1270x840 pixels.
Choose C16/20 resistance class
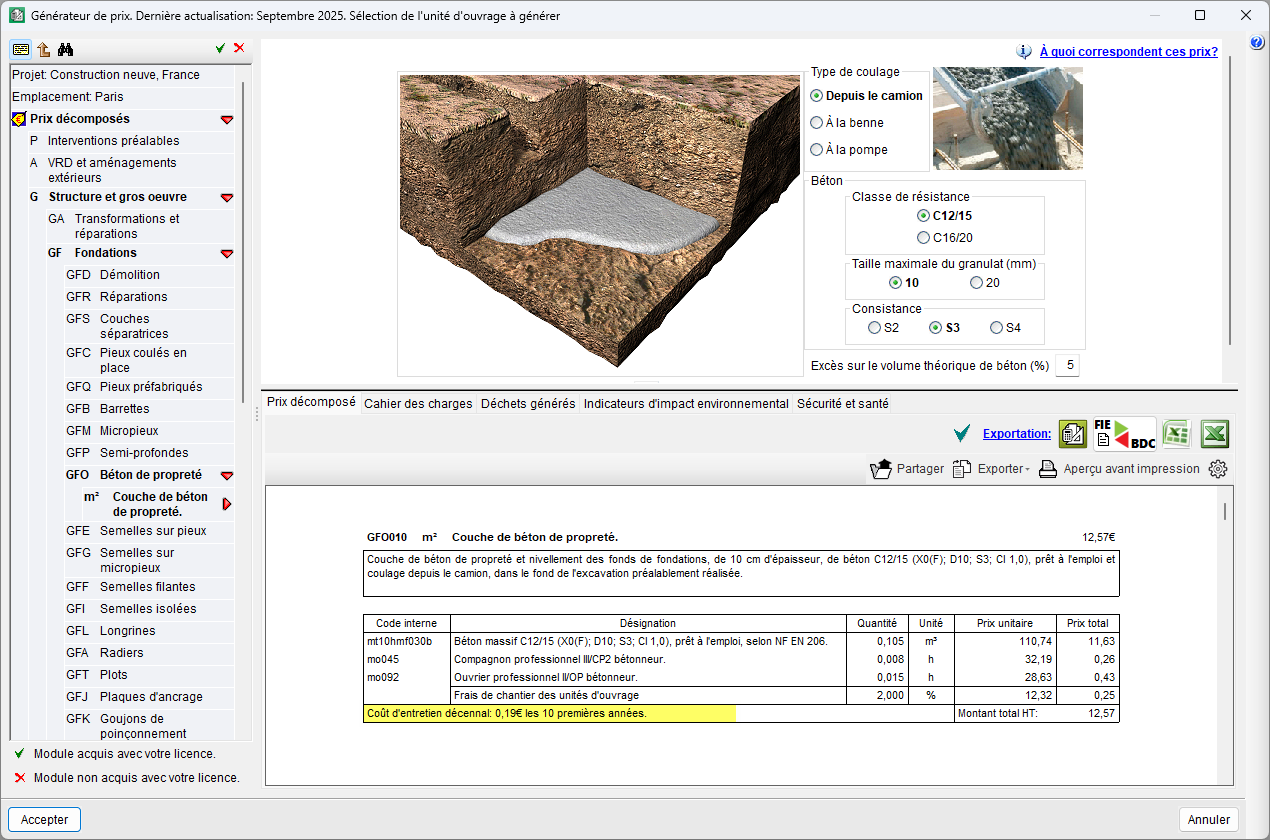coord(923,238)
